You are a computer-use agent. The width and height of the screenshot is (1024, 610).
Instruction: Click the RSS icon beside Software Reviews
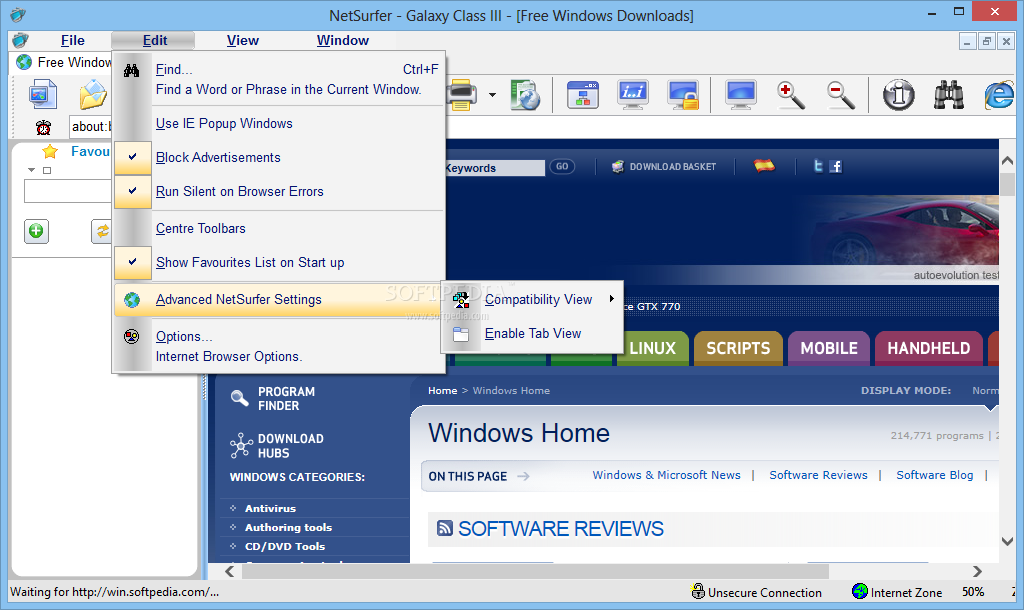point(445,528)
